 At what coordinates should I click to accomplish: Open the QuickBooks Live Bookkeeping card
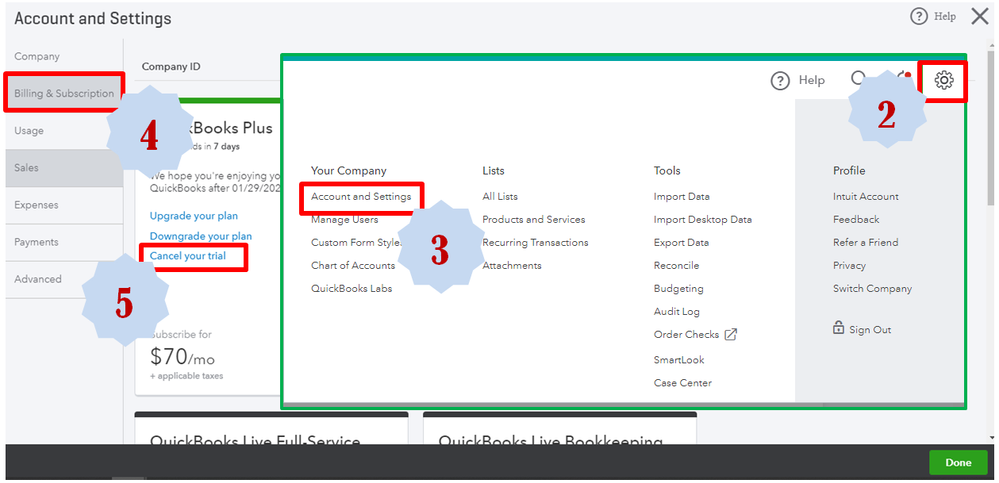560,428
